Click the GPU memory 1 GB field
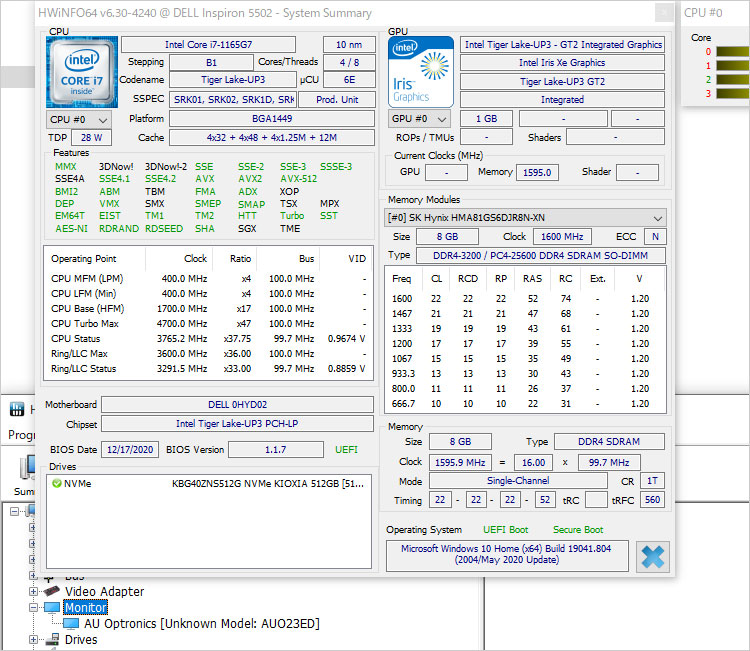Viewport: 750px width, 651px height. 486,119
